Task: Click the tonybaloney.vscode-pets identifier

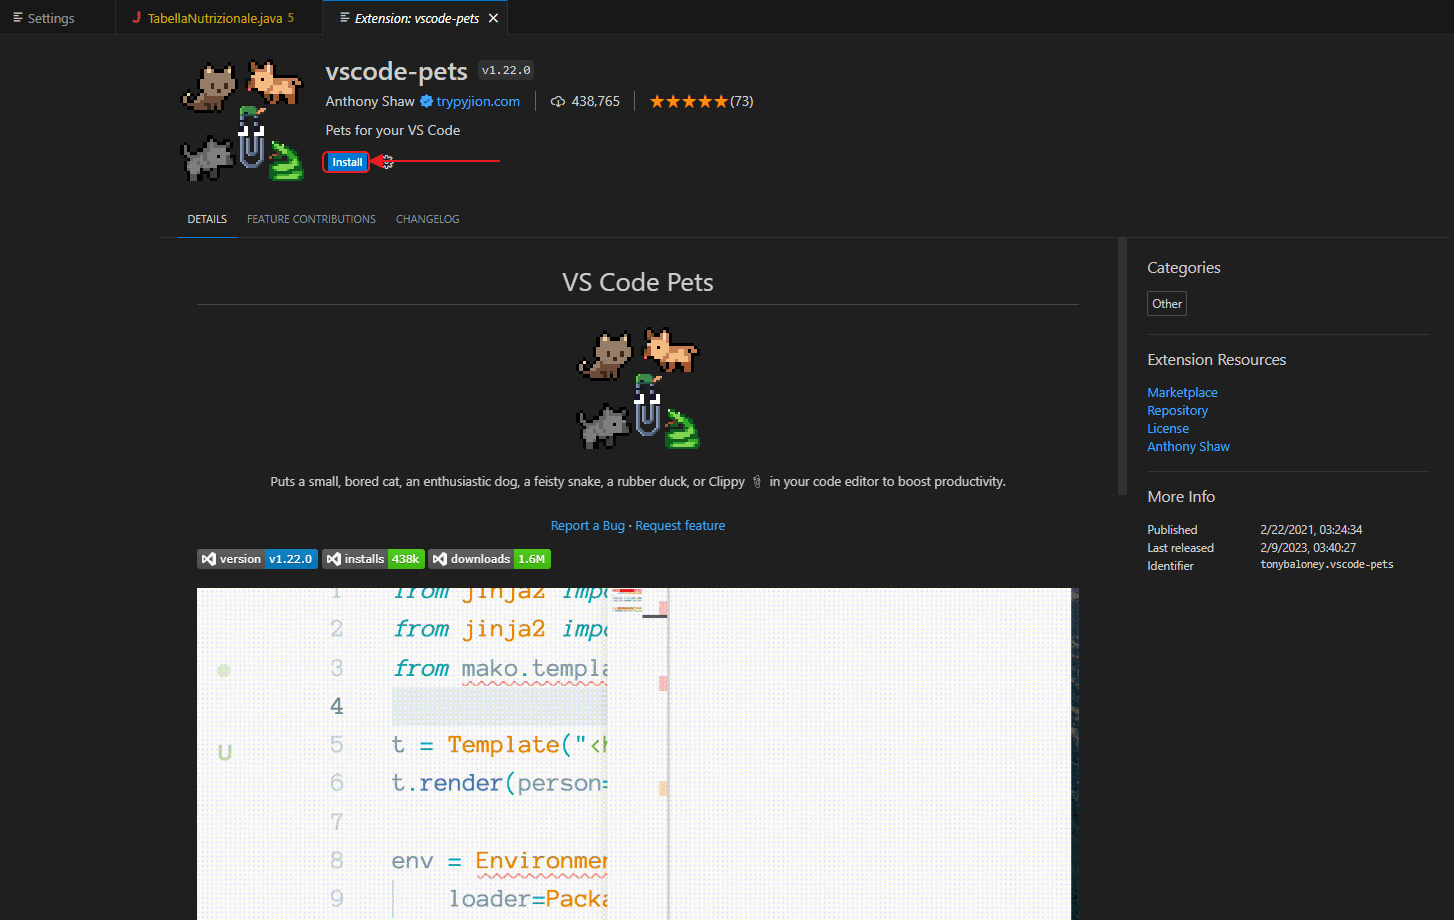Action: point(1327,565)
